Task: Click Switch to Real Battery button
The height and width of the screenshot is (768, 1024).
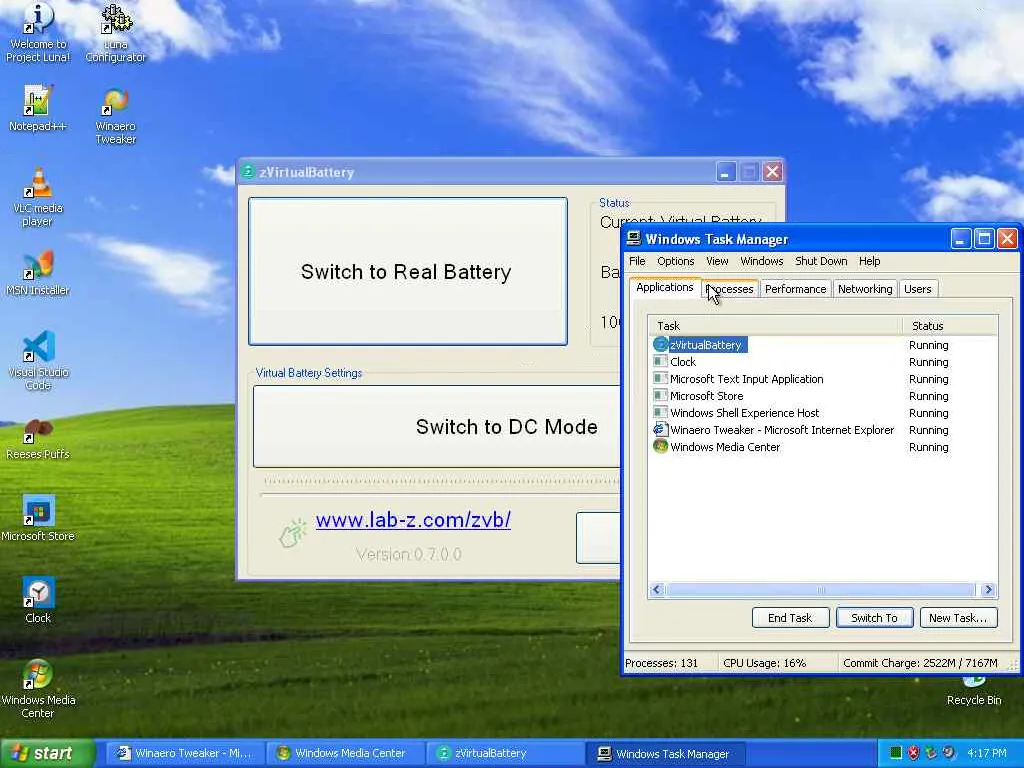Action: click(408, 272)
